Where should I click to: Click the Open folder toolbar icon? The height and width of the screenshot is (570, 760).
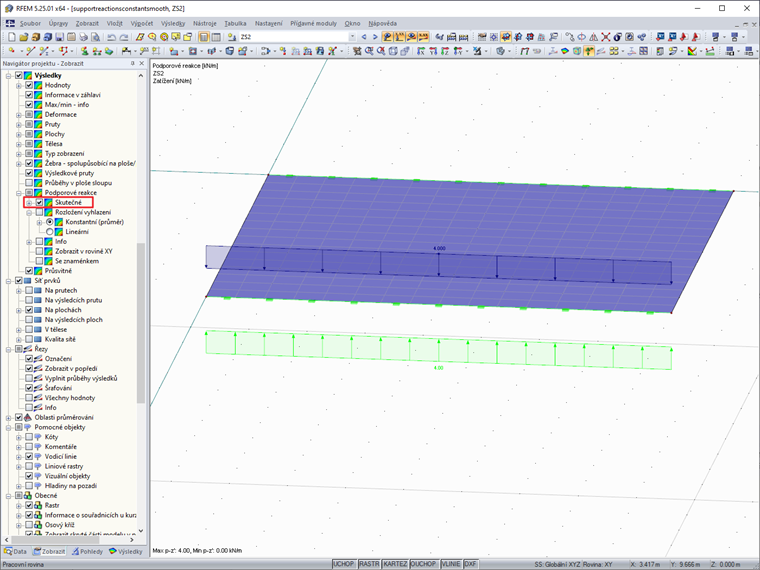coord(24,37)
